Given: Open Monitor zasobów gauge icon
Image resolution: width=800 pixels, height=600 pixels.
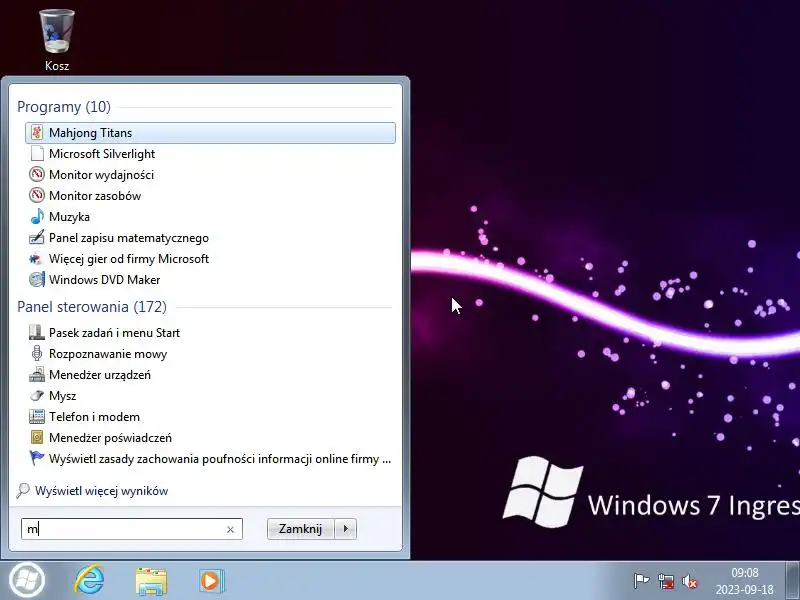Looking at the screenshot, I should point(37,195).
